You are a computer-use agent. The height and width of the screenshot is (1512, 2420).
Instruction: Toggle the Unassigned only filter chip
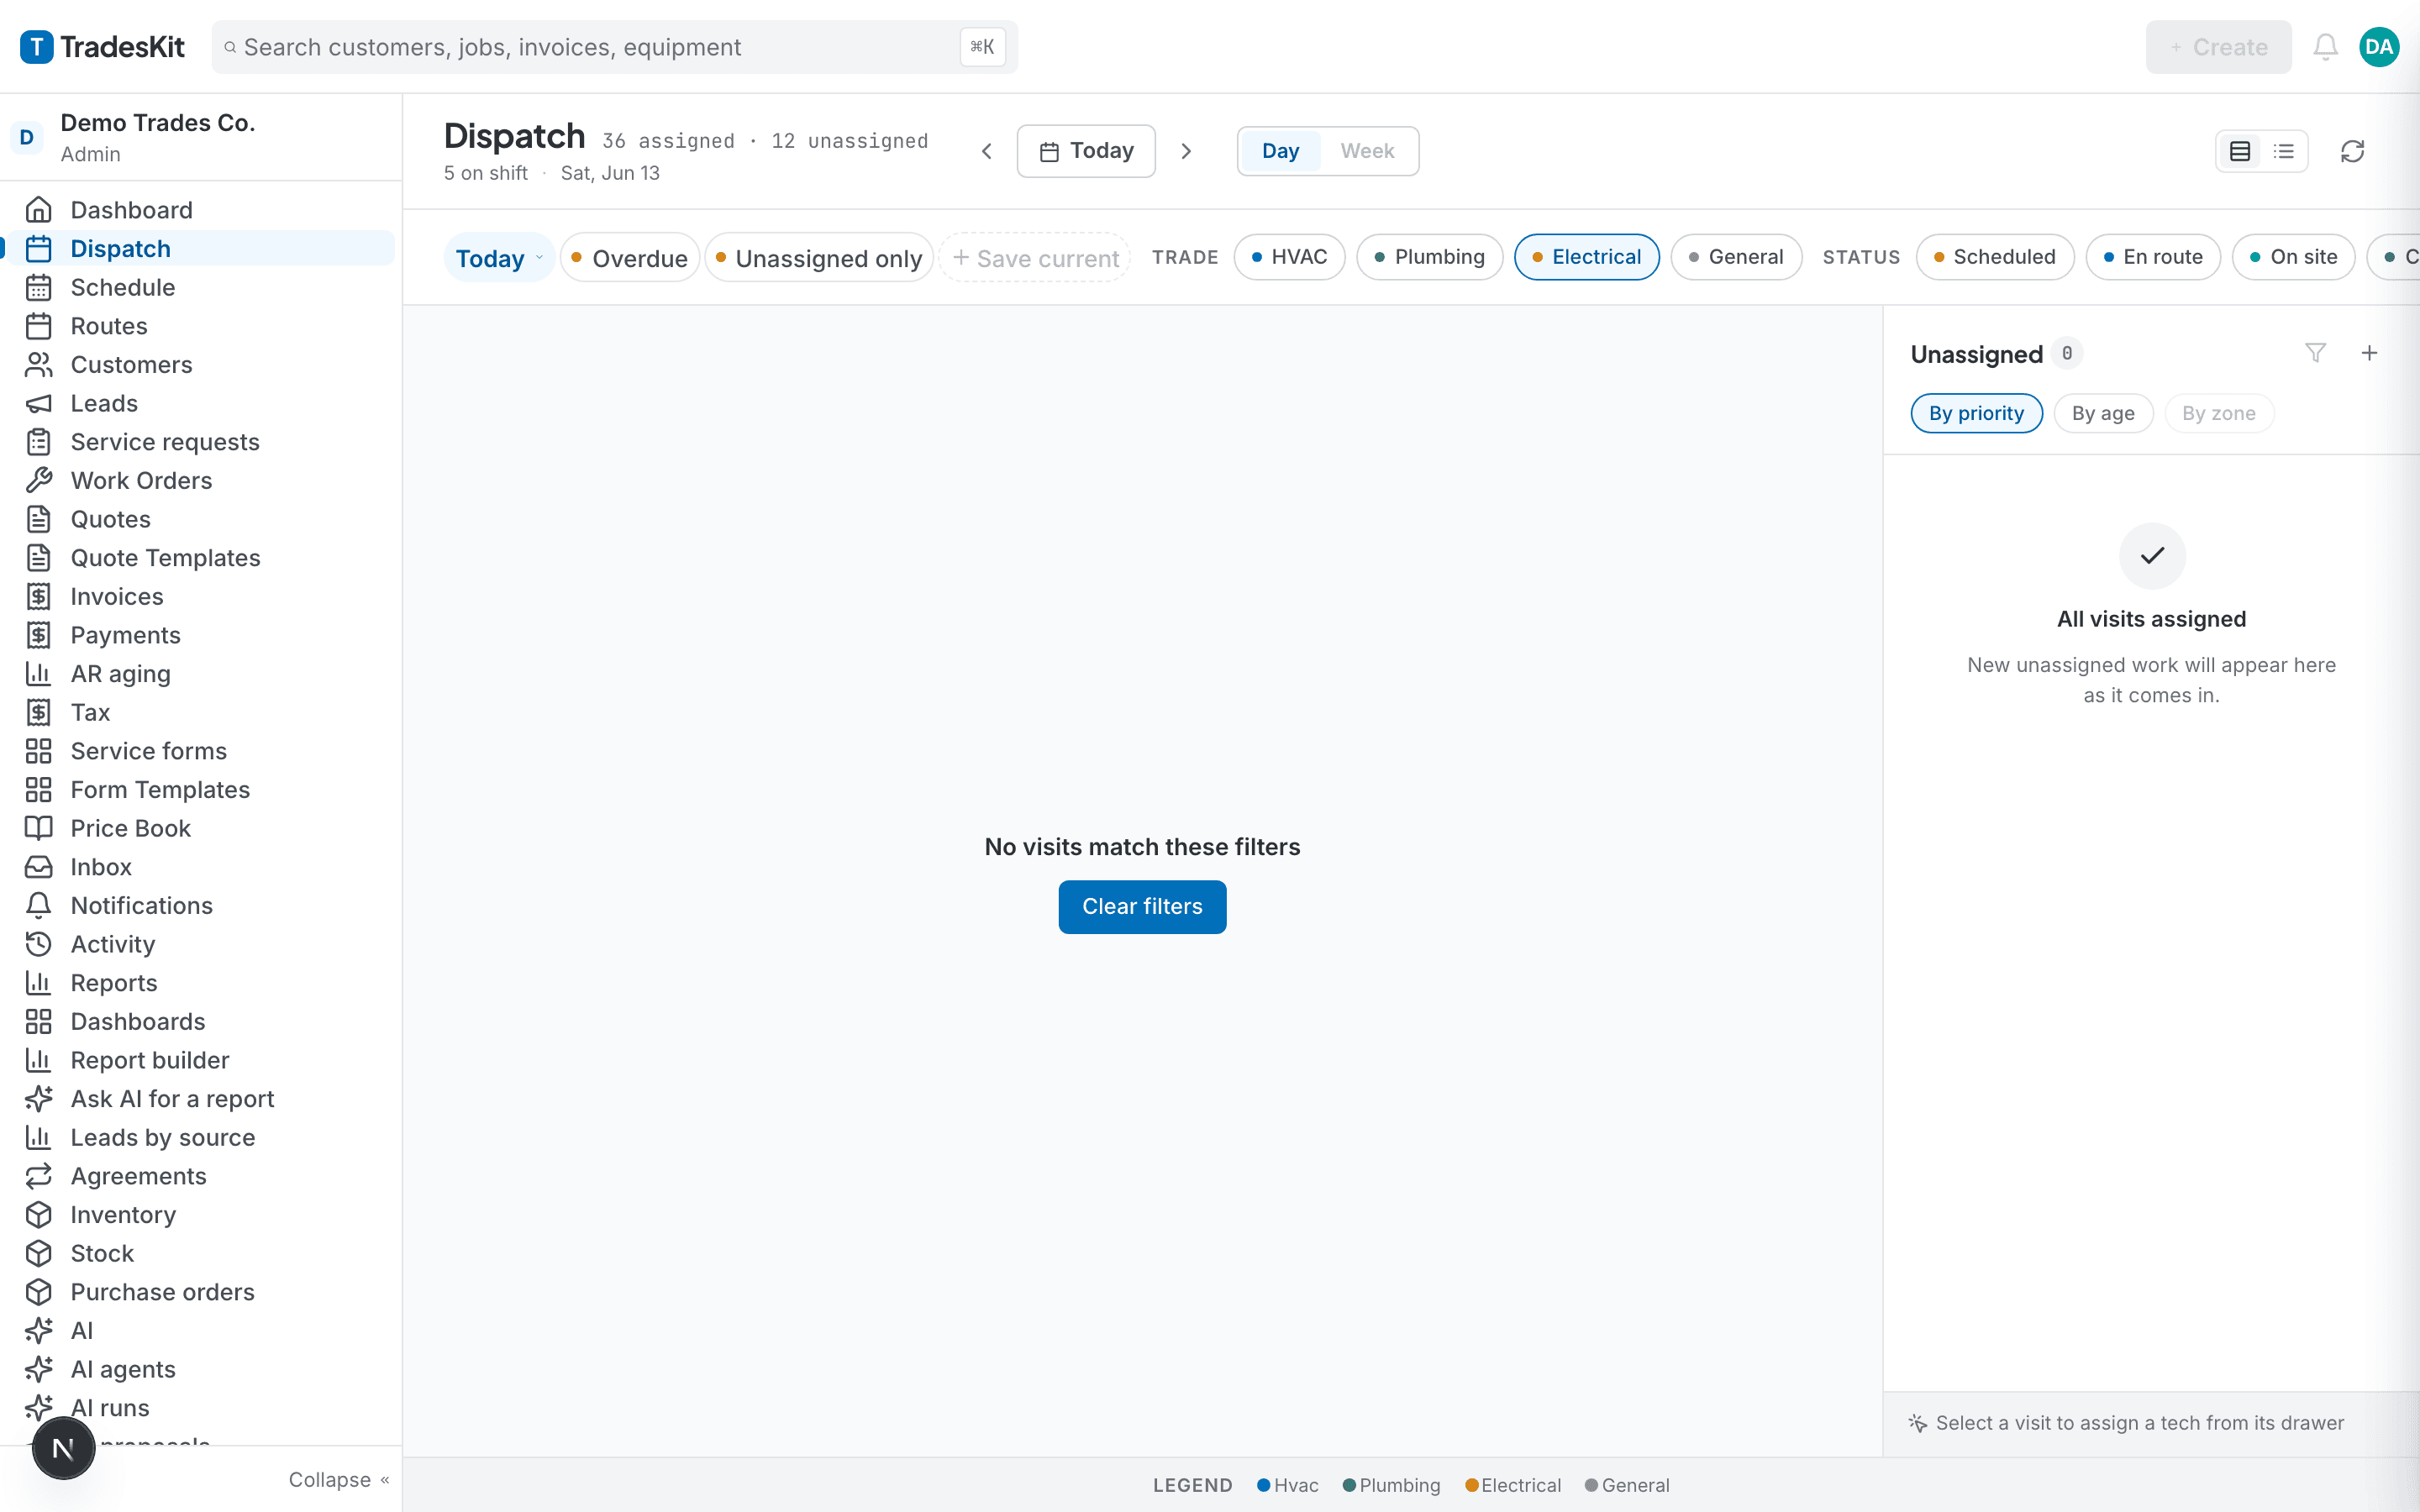pos(819,258)
